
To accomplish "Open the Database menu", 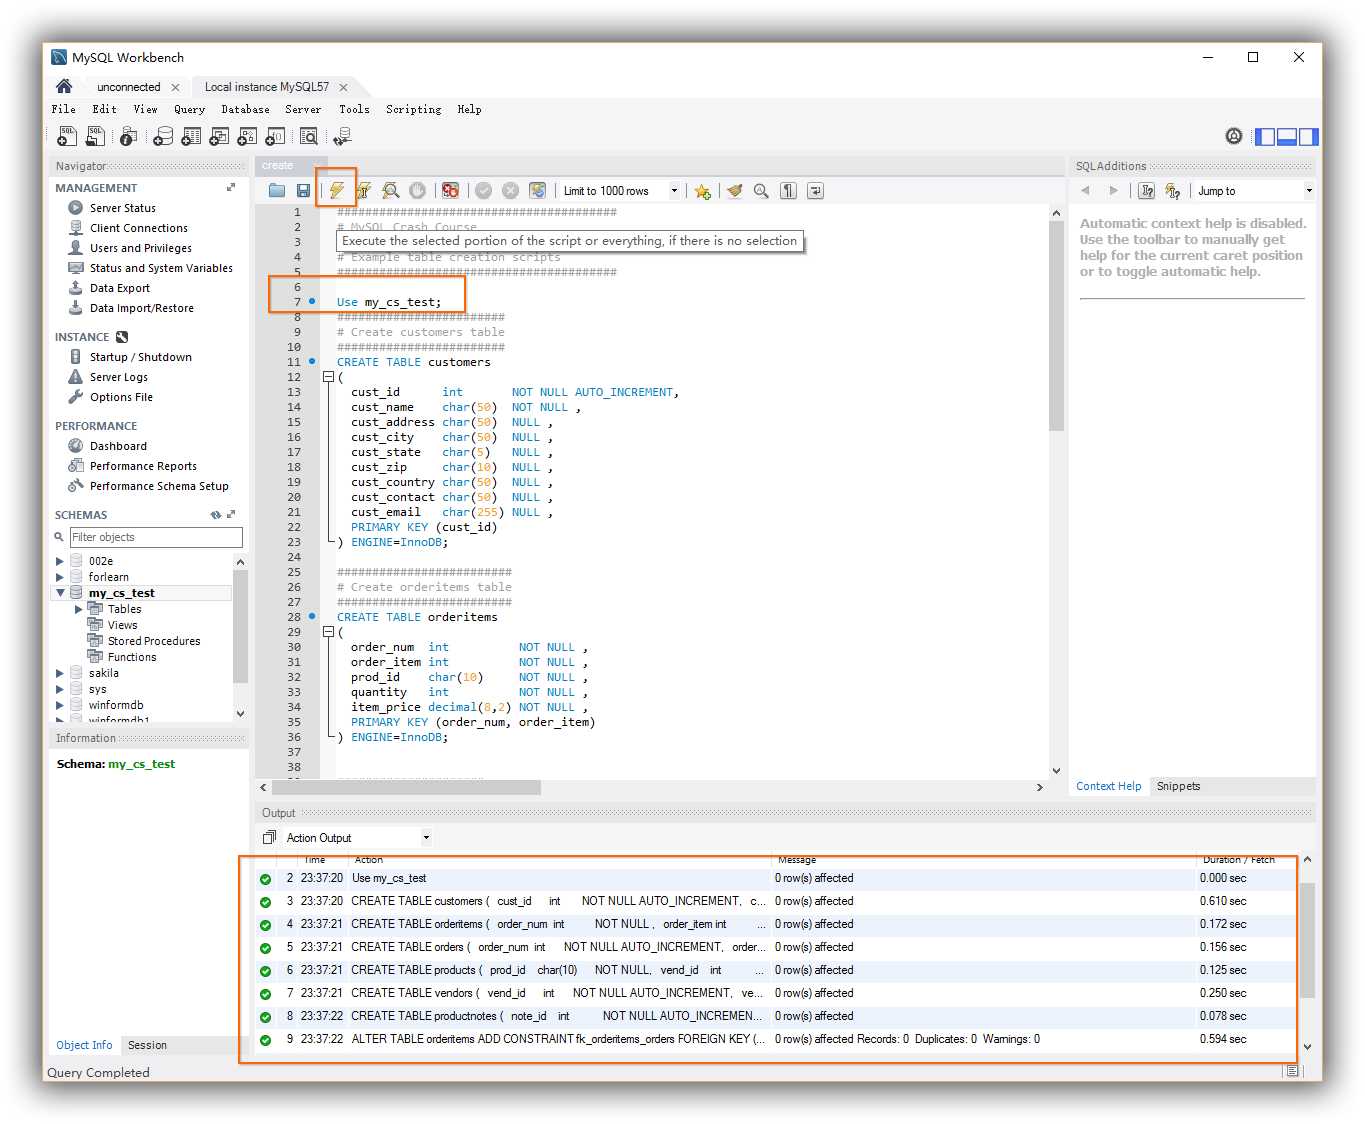I will click(245, 110).
